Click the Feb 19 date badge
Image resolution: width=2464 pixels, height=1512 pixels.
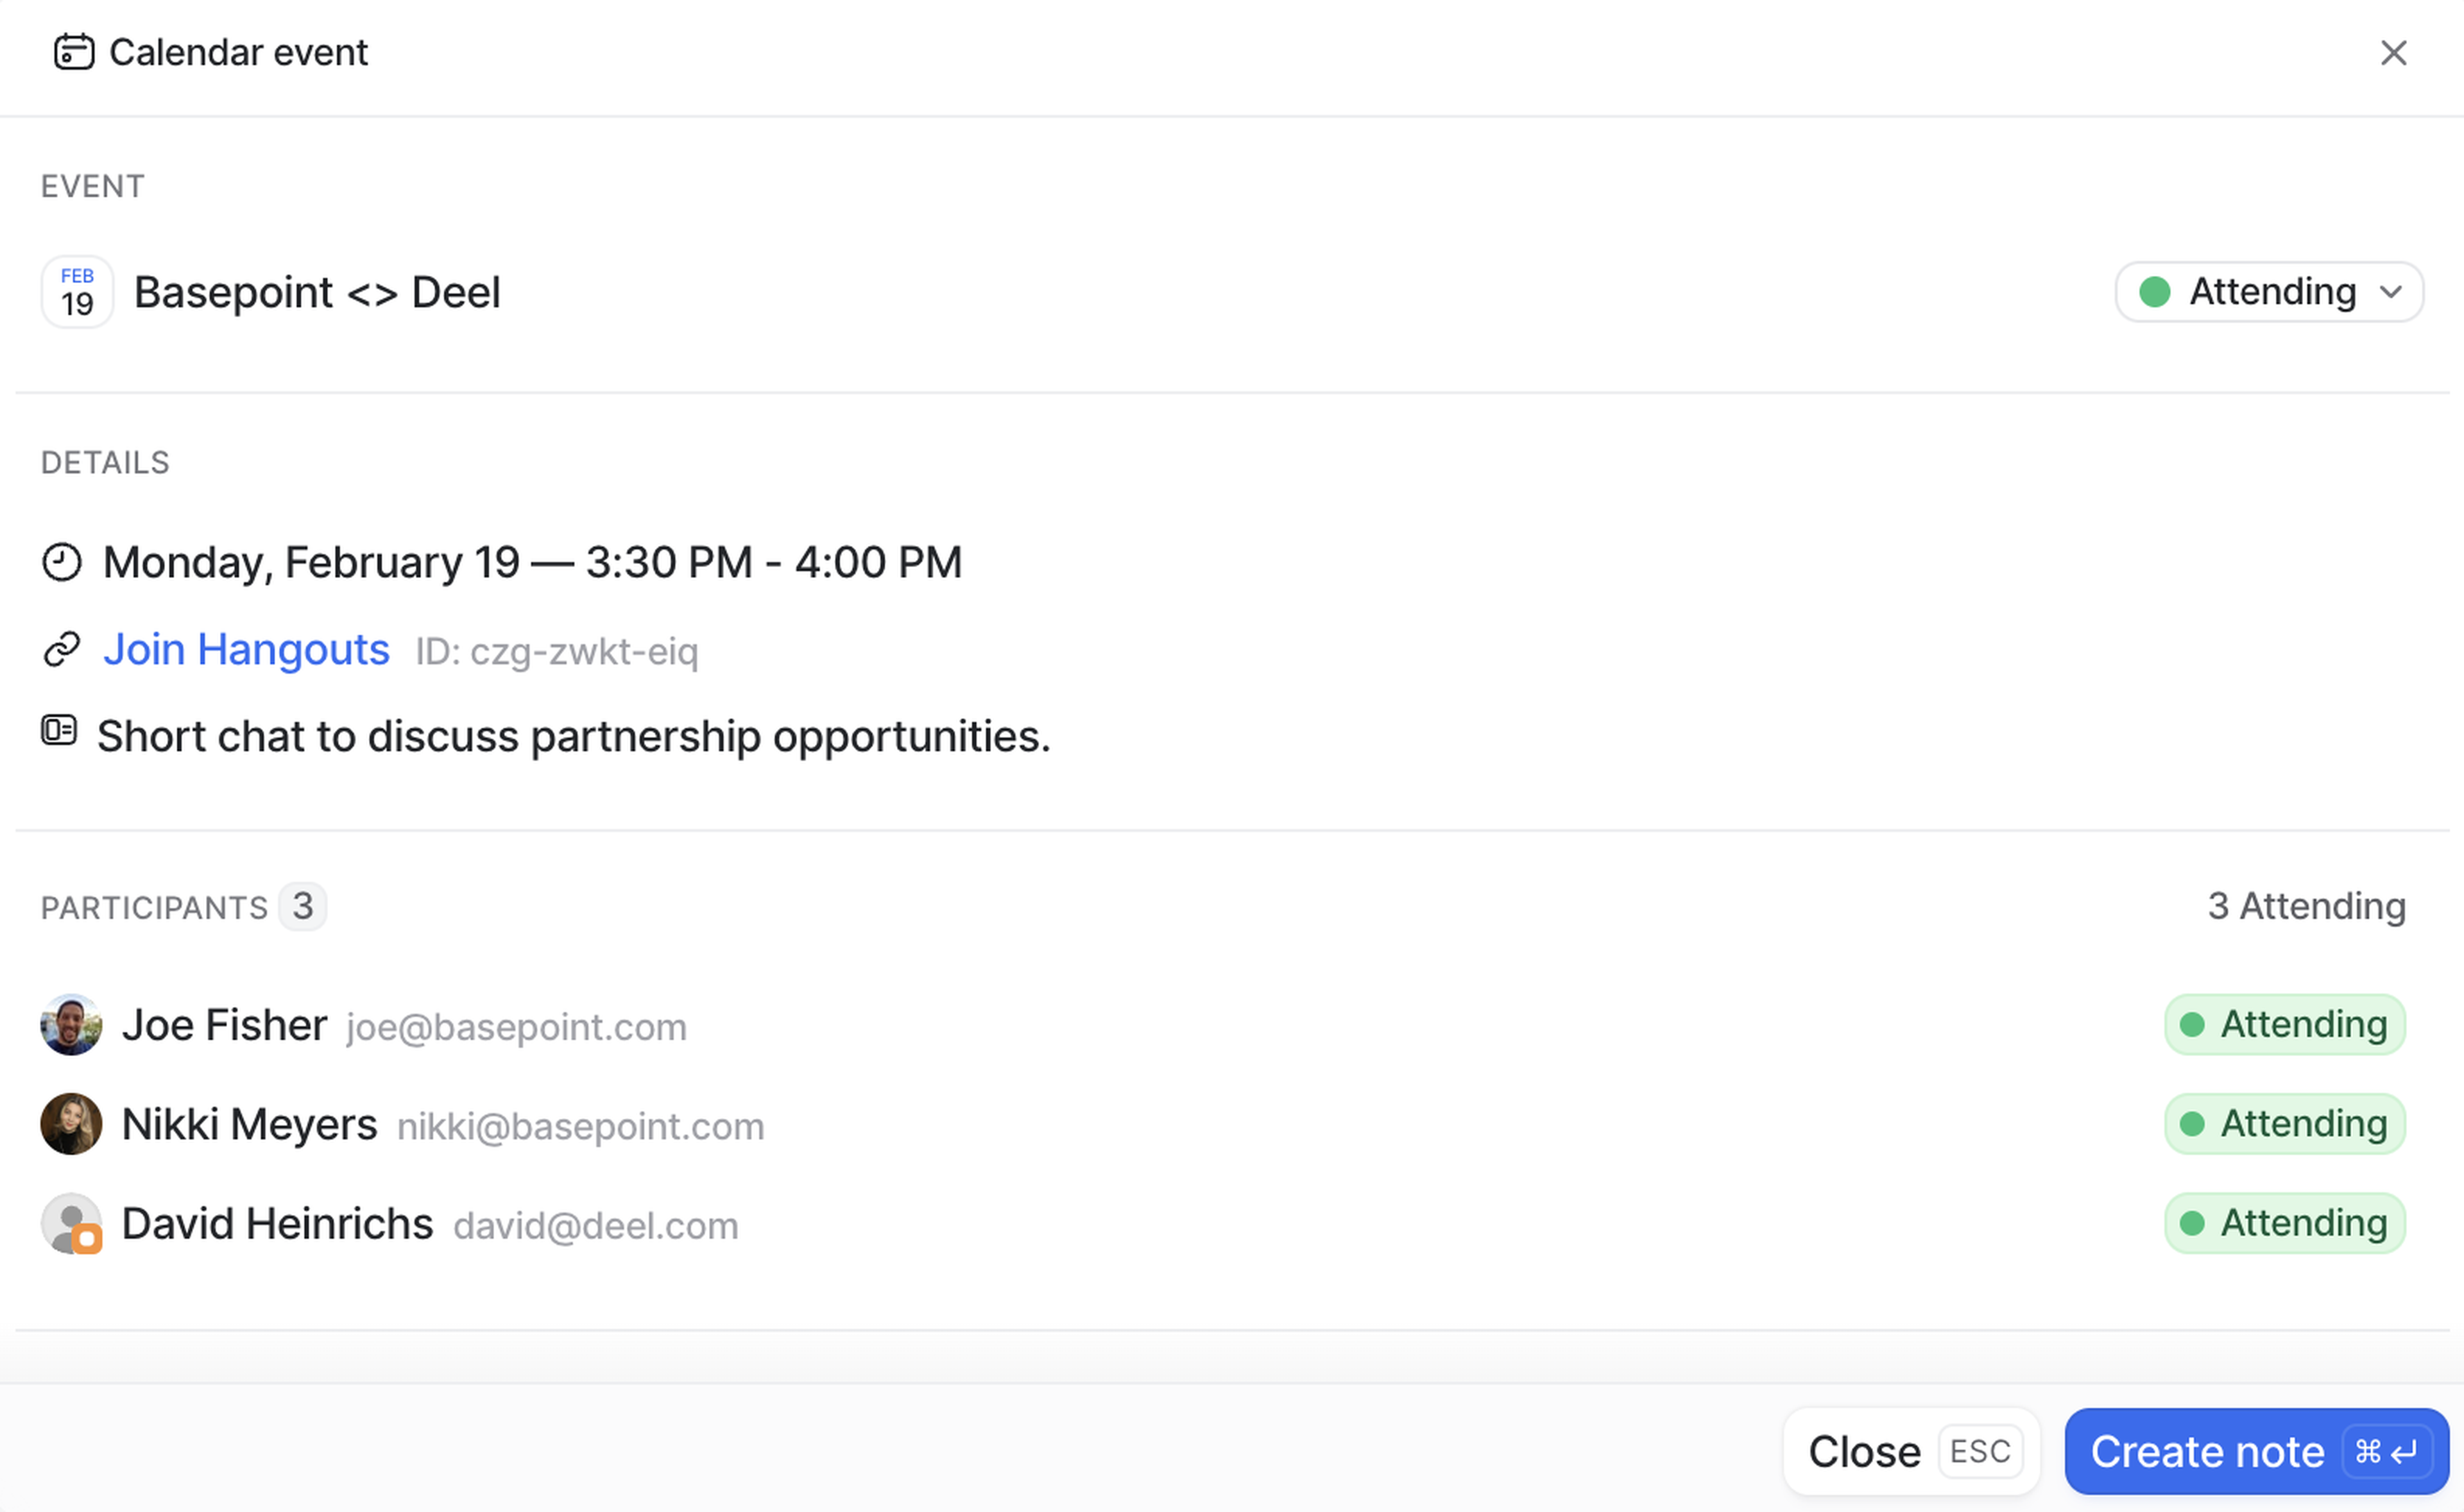click(x=77, y=292)
